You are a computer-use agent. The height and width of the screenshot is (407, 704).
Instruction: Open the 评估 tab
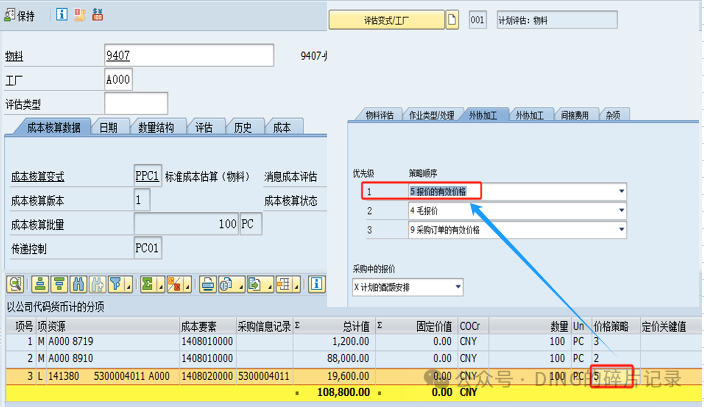[x=204, y=128]
